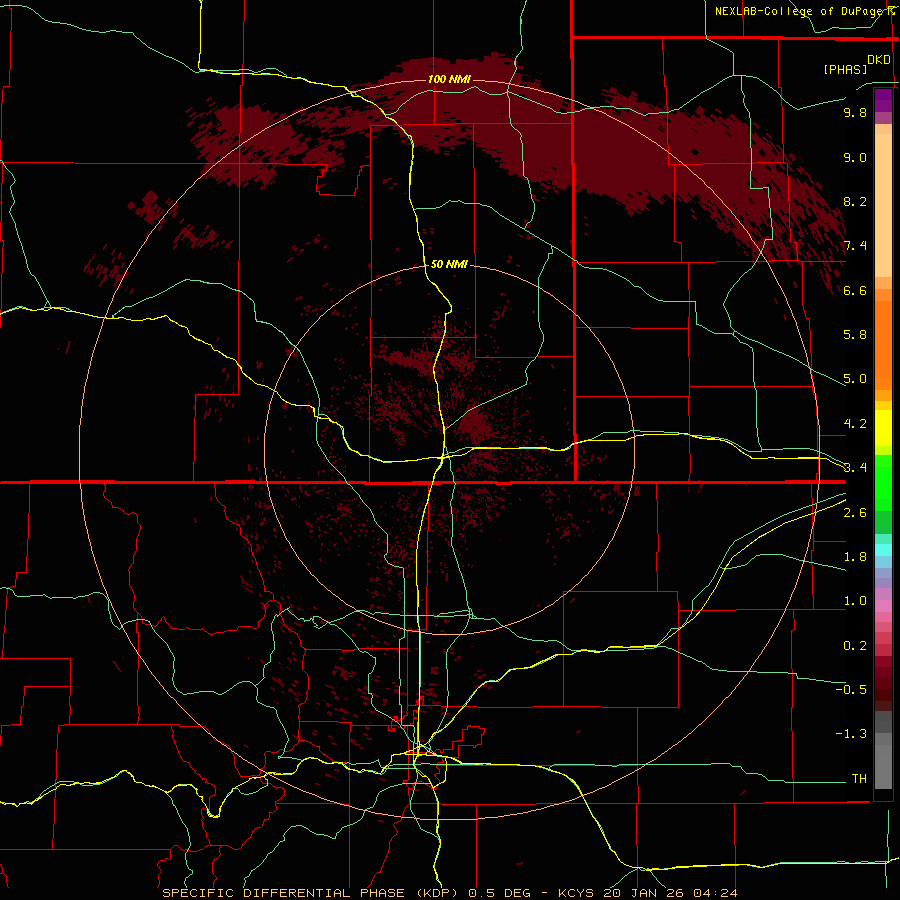
Task: Click the 4.2 value on the color scale
Action: tap(855, 424)
